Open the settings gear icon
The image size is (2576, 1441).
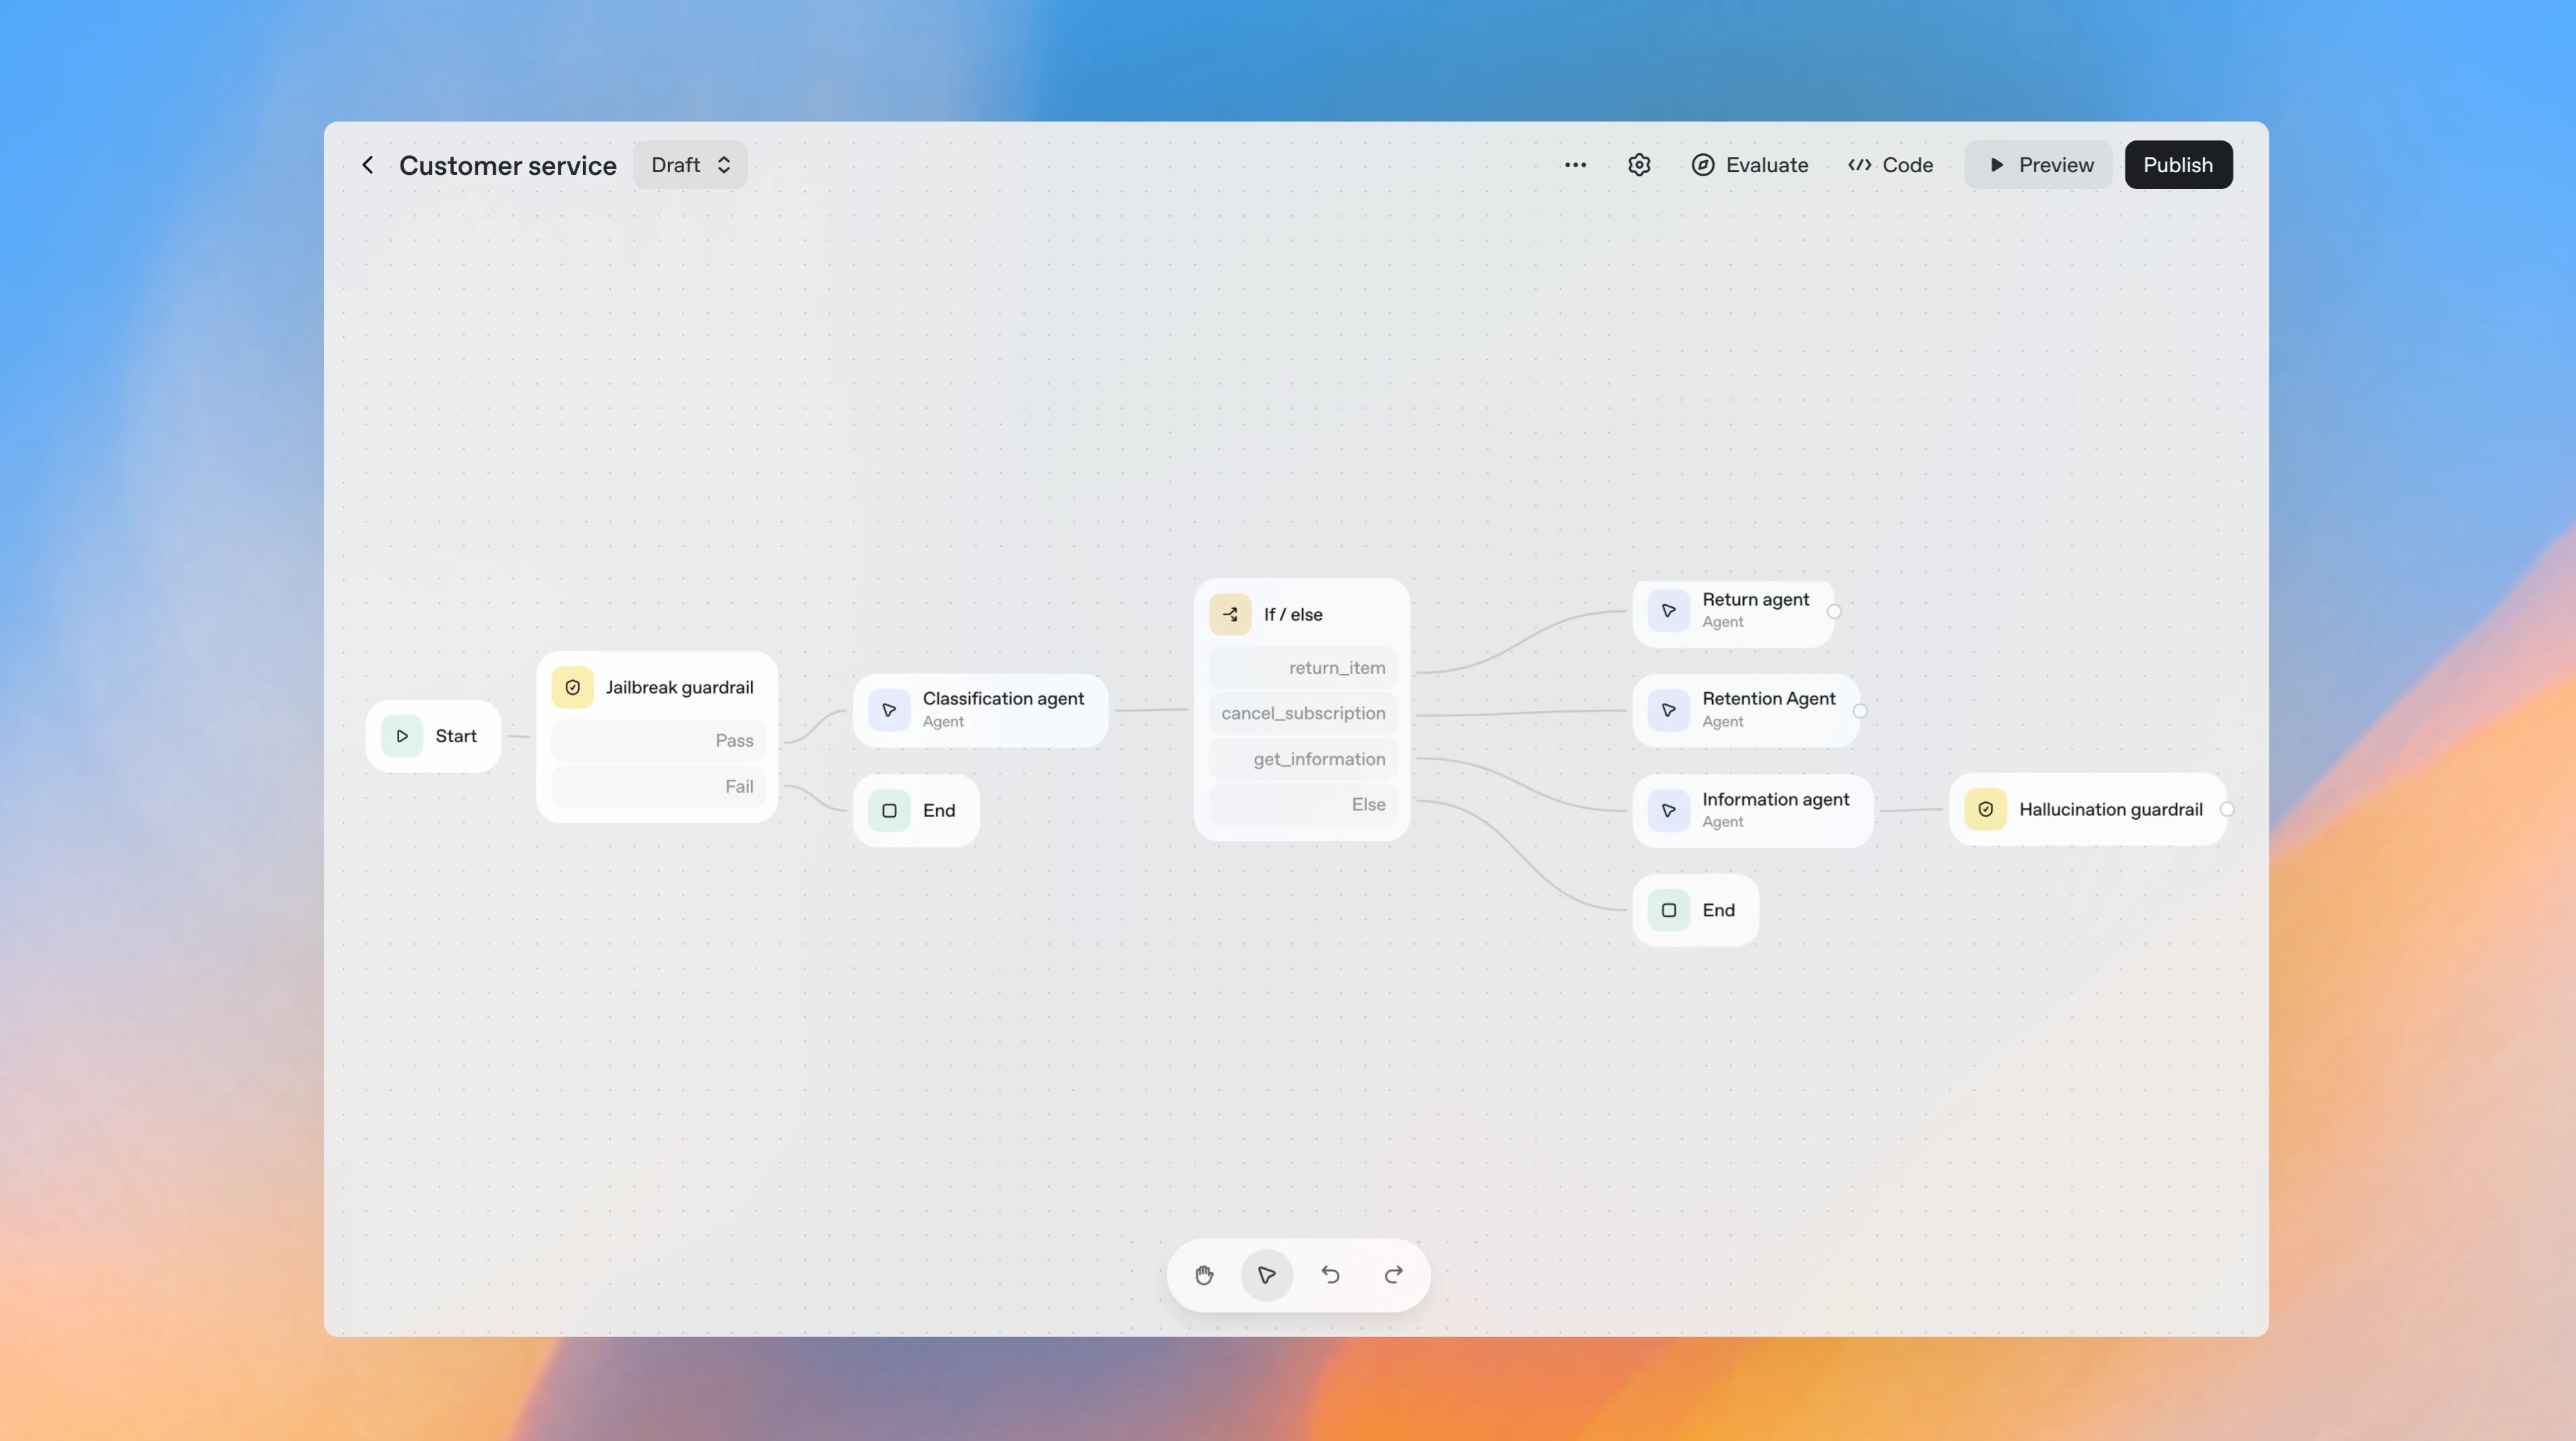coord(1638,165)
